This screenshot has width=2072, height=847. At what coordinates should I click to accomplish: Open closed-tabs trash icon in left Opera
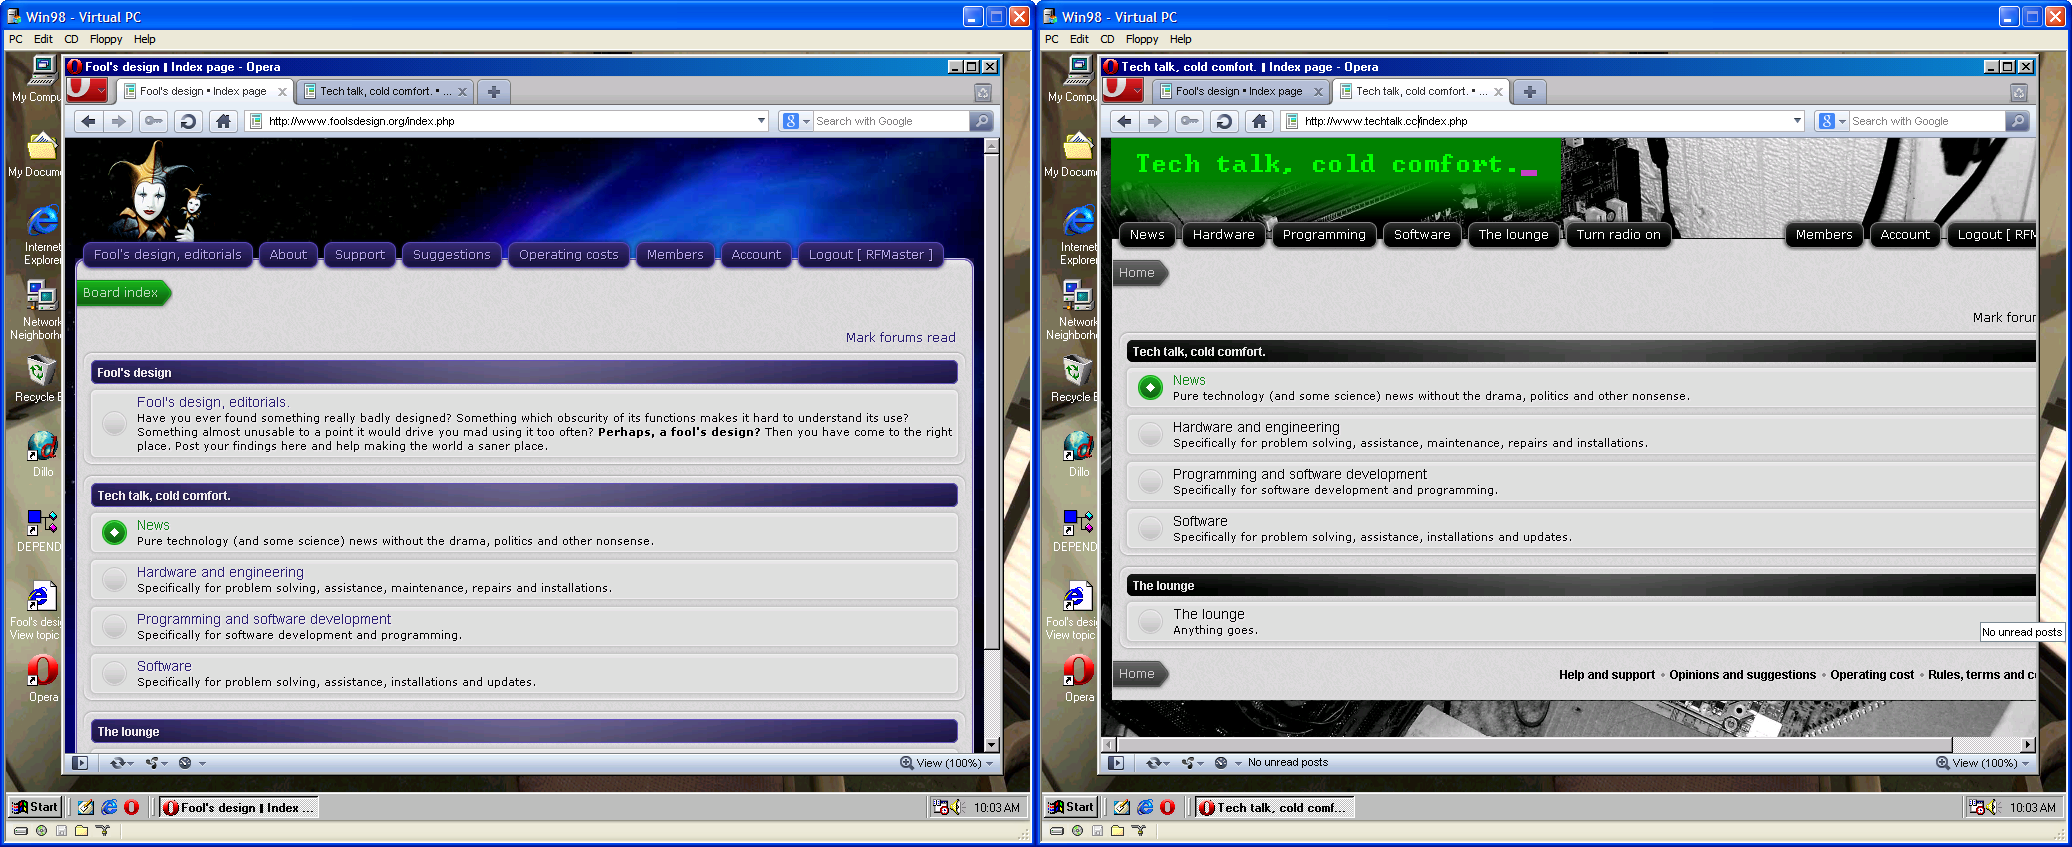click(983, 92)
